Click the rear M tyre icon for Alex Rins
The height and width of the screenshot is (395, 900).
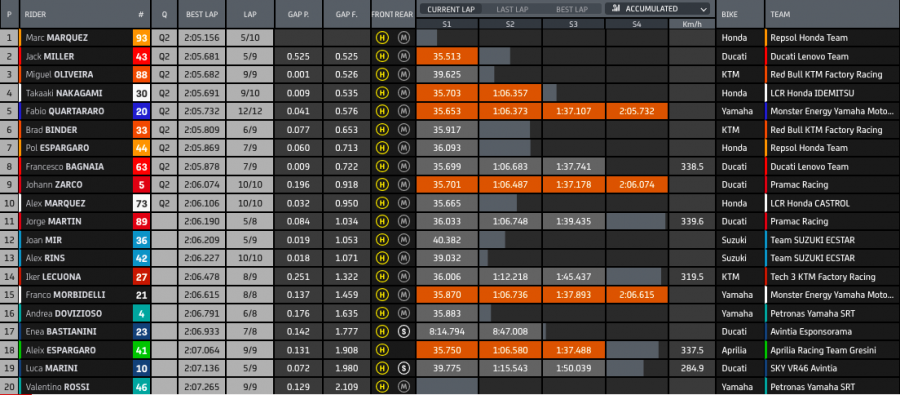tap(403, 258)
